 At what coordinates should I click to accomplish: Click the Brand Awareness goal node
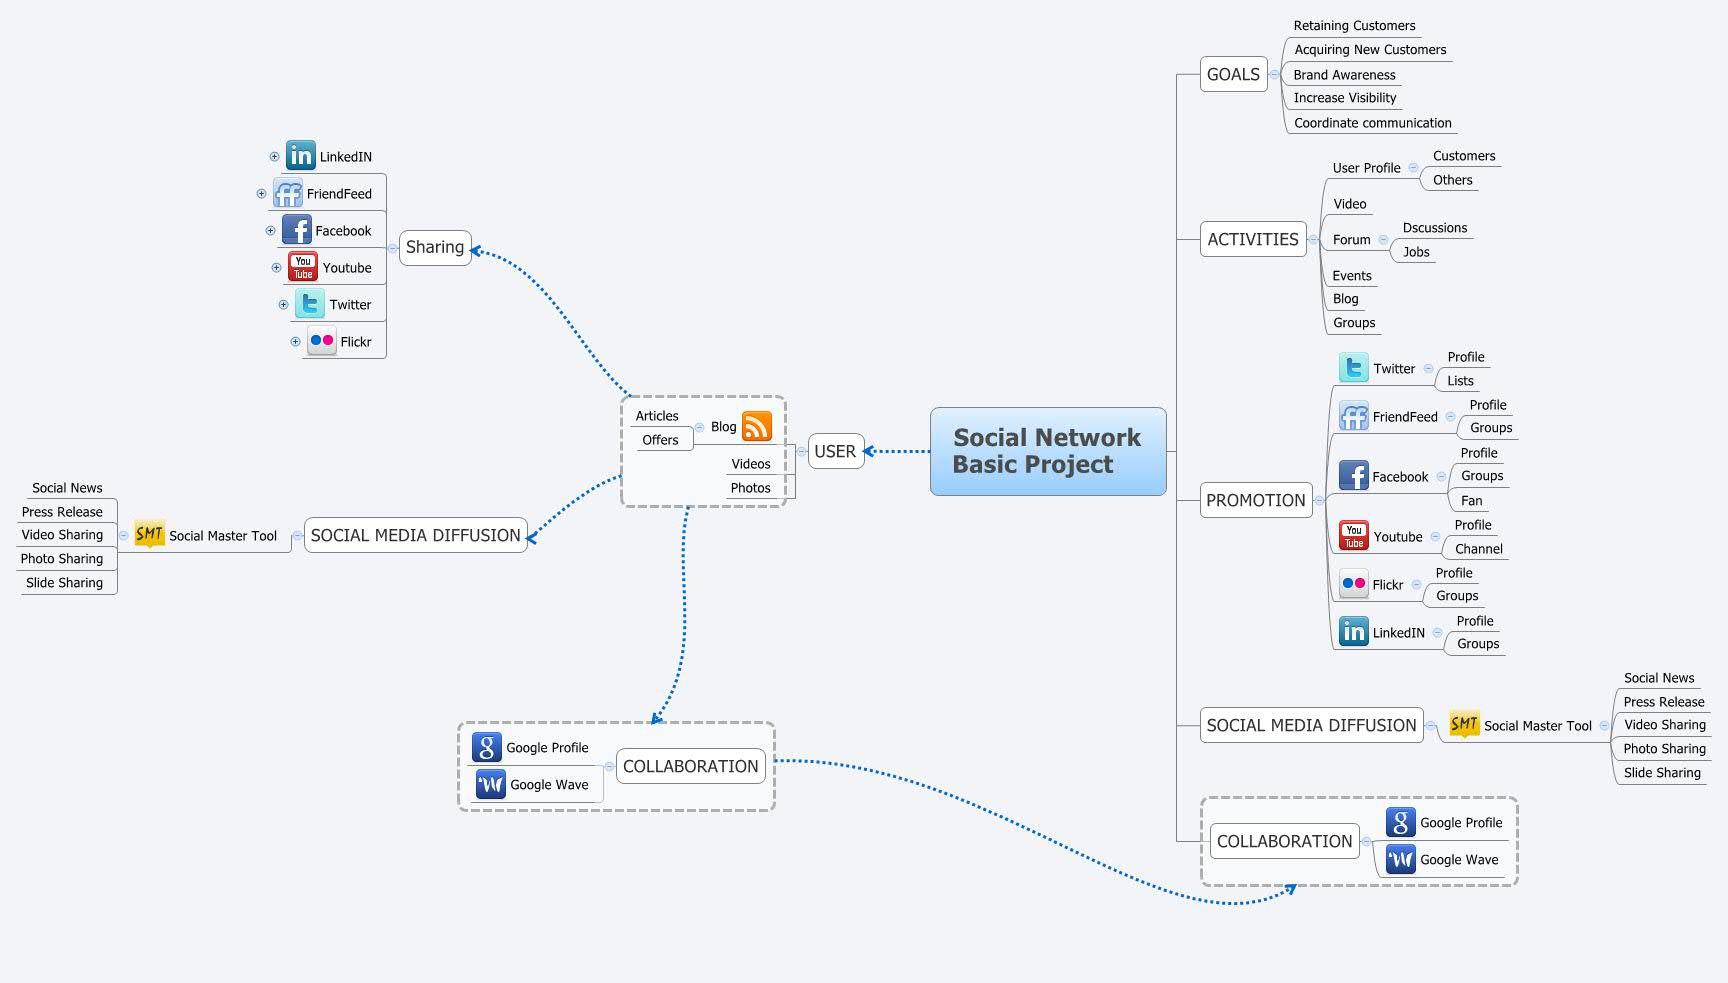1345,74
